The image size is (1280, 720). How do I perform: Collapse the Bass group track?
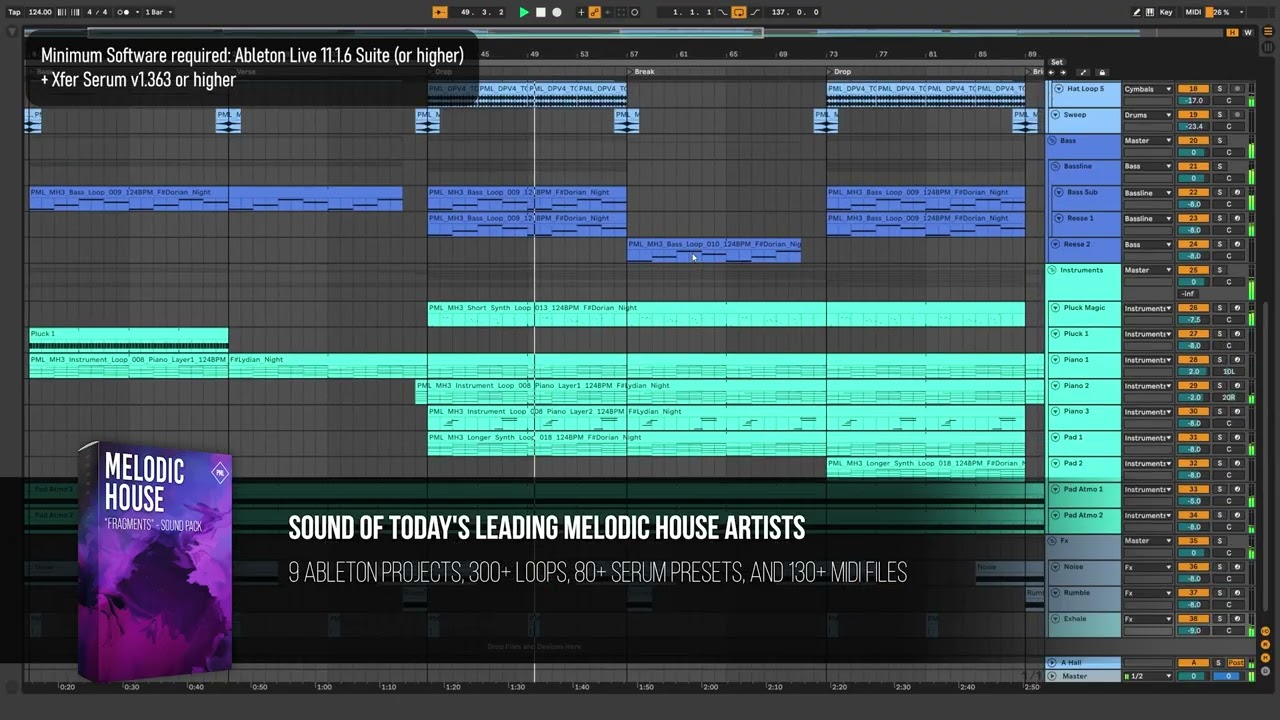(x=1053, y=141)
